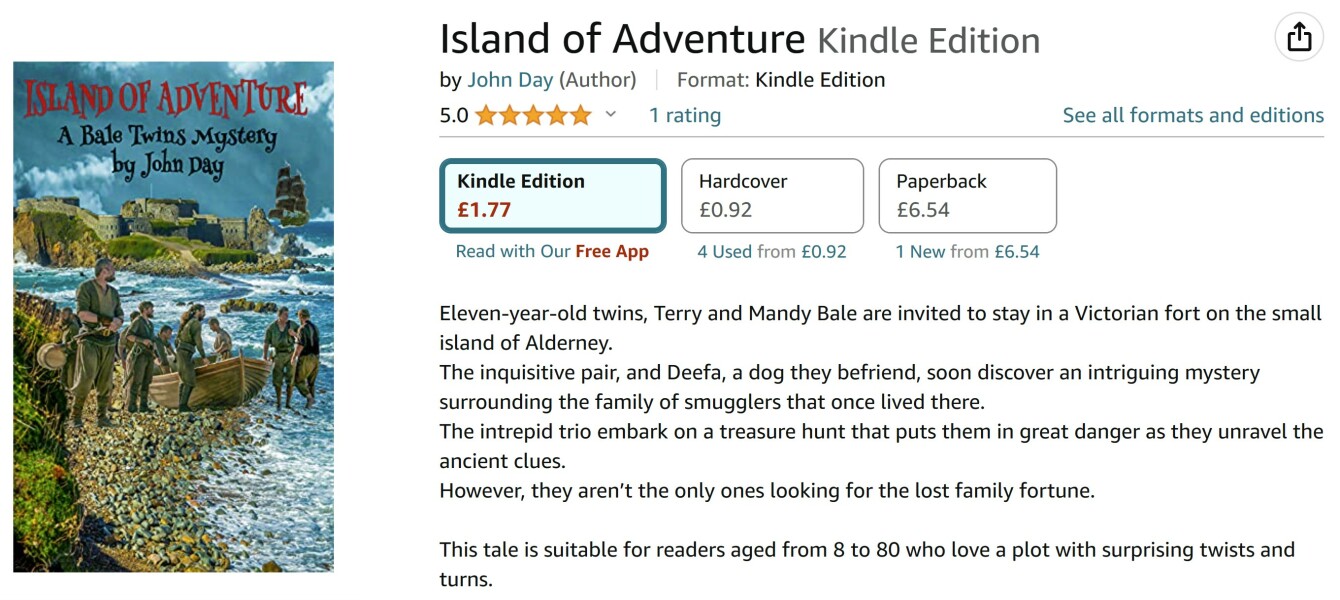The height and width of the screenshot is (600, 1340).
Task: Click the share icon button
Action: pyautogui.click(x=1299, y=38)
